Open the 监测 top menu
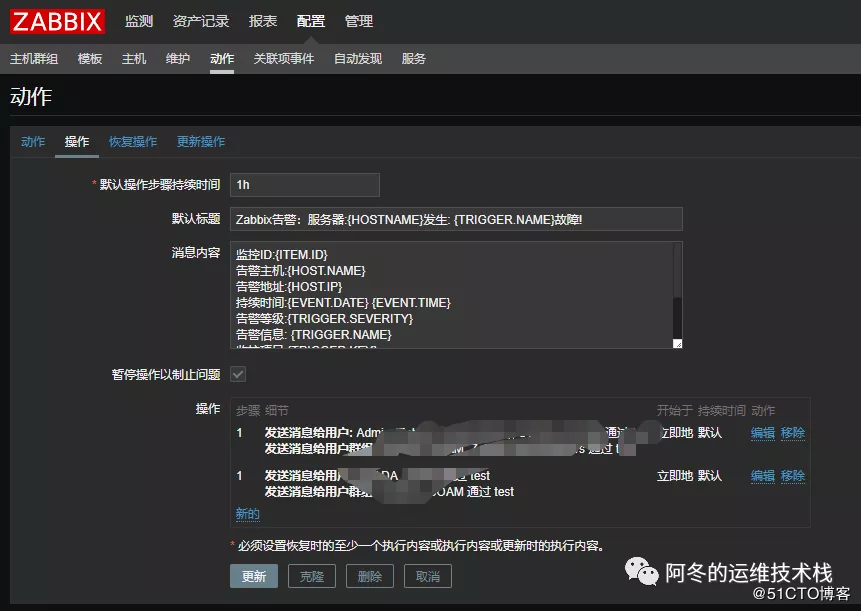The width and height of the screenshot is (861, 611). pos(138,21)
